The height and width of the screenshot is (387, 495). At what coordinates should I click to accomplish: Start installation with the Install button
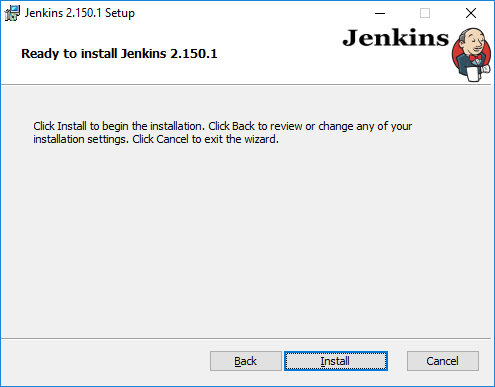336,361
